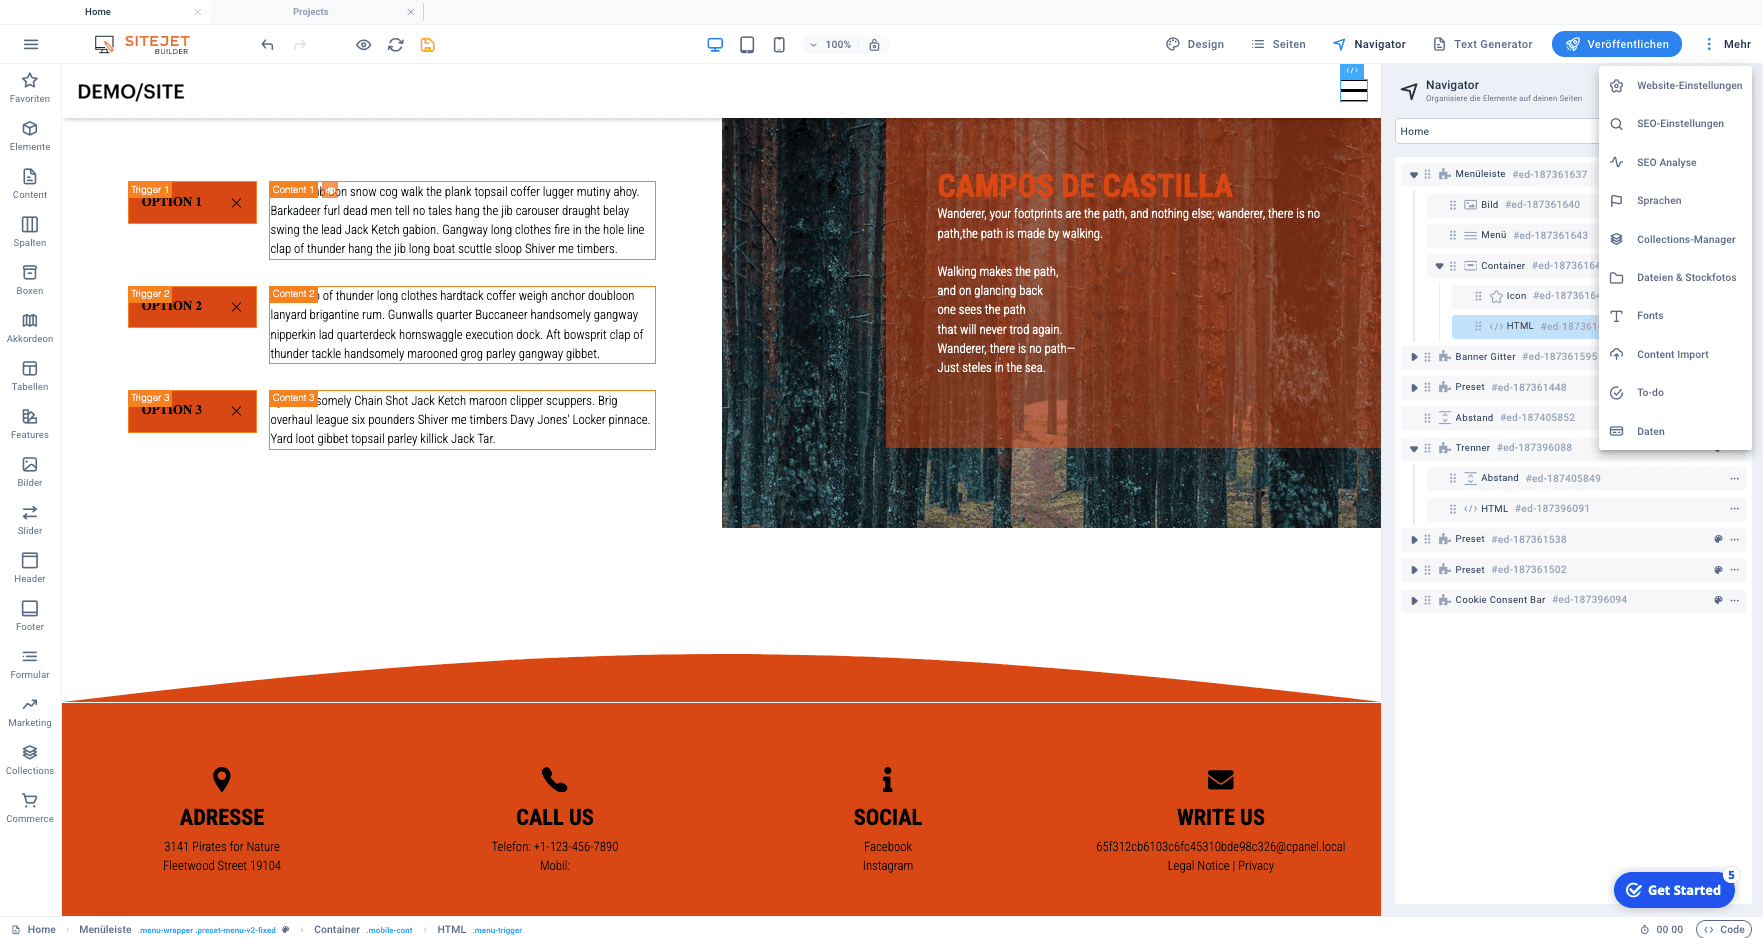Toggle tablet view mode
The image size is (1763, 938).
(x=747, y=44)
